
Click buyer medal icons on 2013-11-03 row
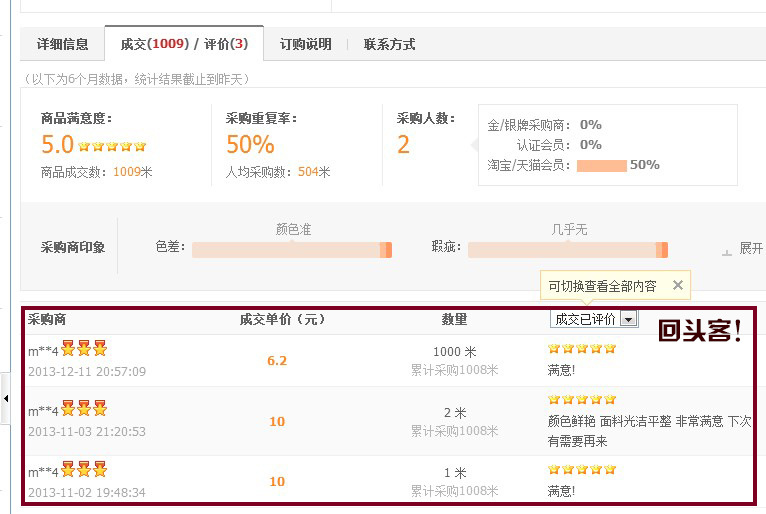(x=84, y=409)
